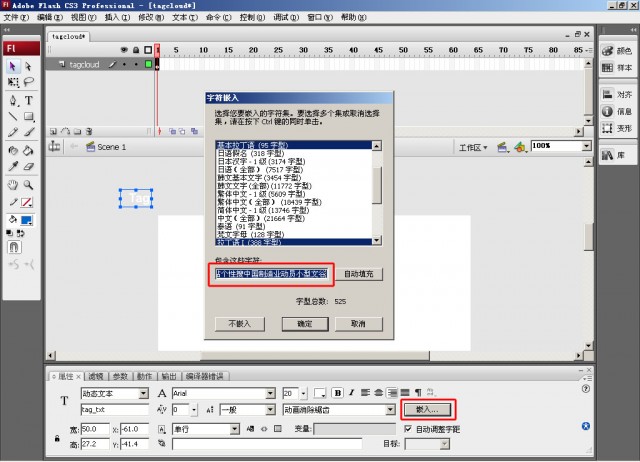Switch to 滤镜 tab
This screenshot has height=462, width=640.
pyautogui.click(x=96, y=376)
